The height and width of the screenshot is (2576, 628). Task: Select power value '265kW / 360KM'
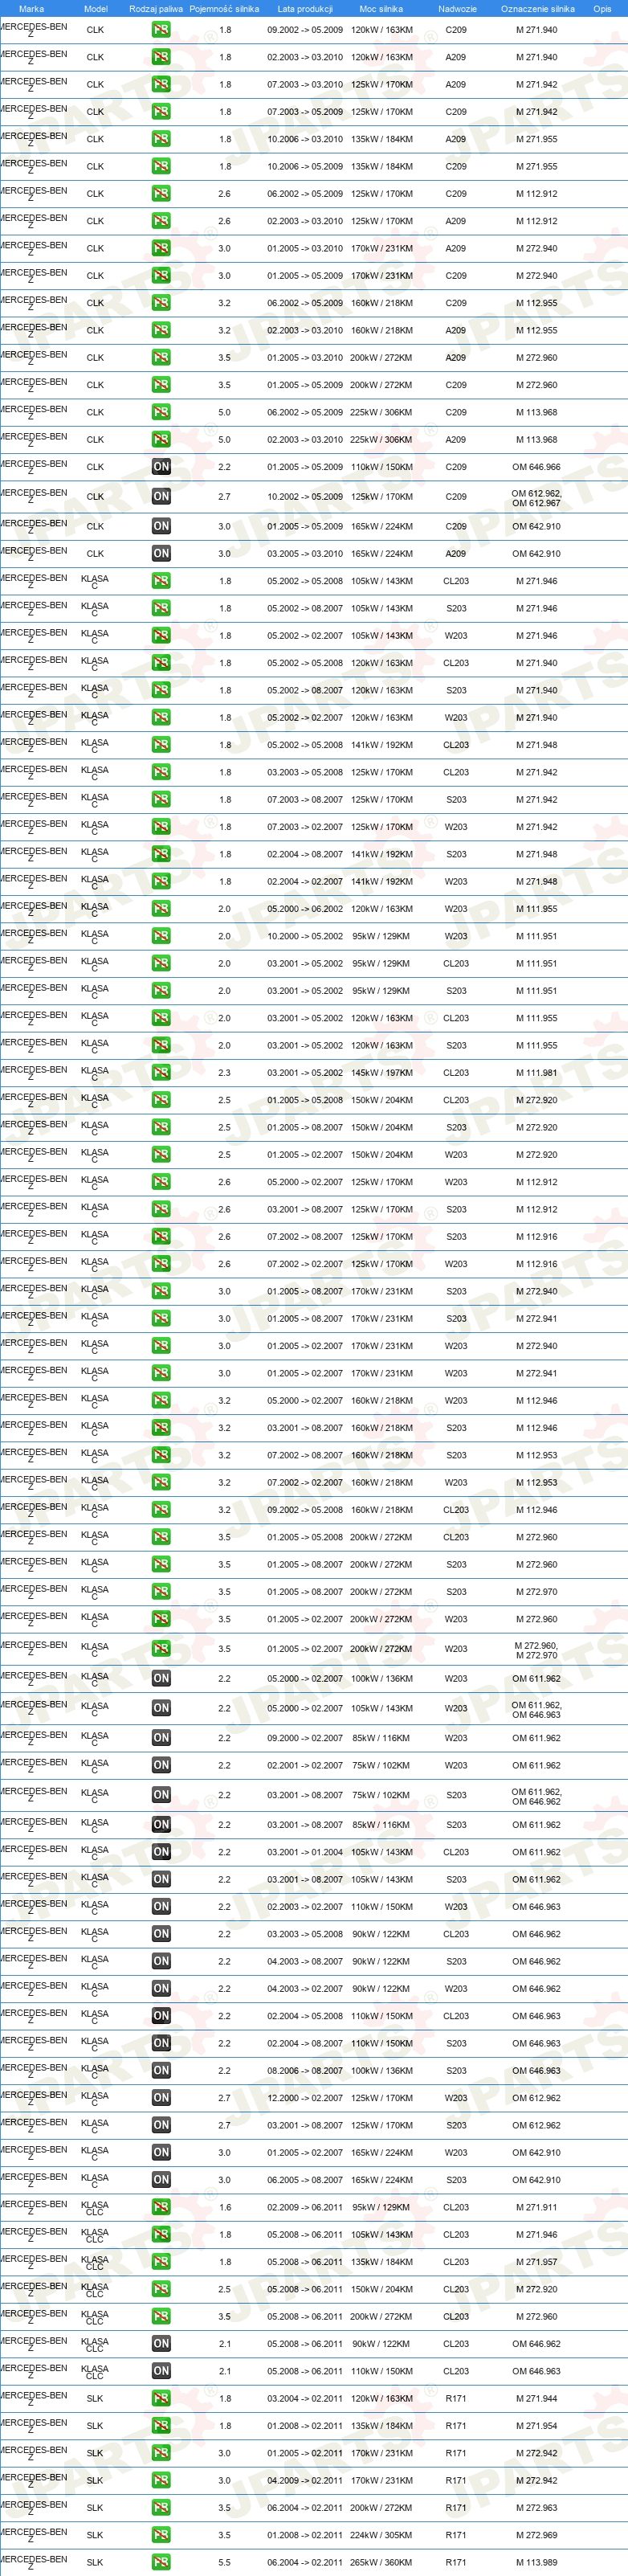click(x=381, y=2562)
